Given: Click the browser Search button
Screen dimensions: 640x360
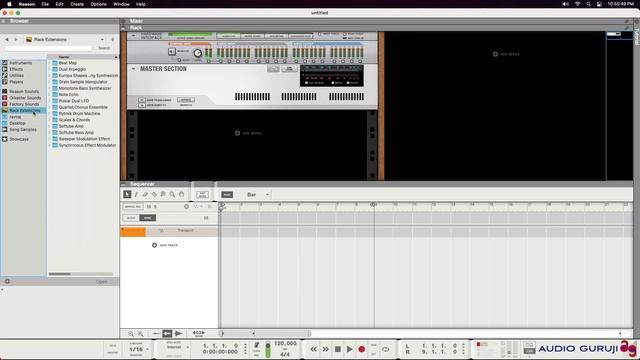Looking at the screenshot, I should pos(104,48).
